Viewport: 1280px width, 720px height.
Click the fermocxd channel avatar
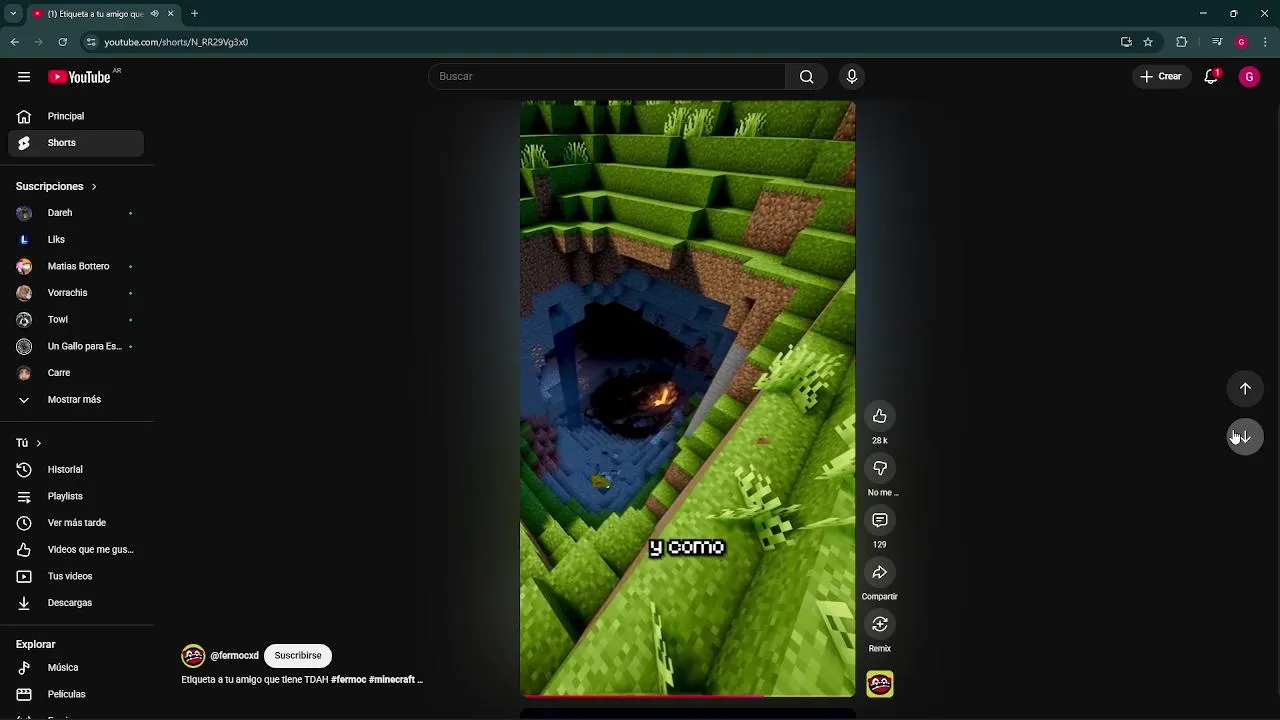pos(193,656)
